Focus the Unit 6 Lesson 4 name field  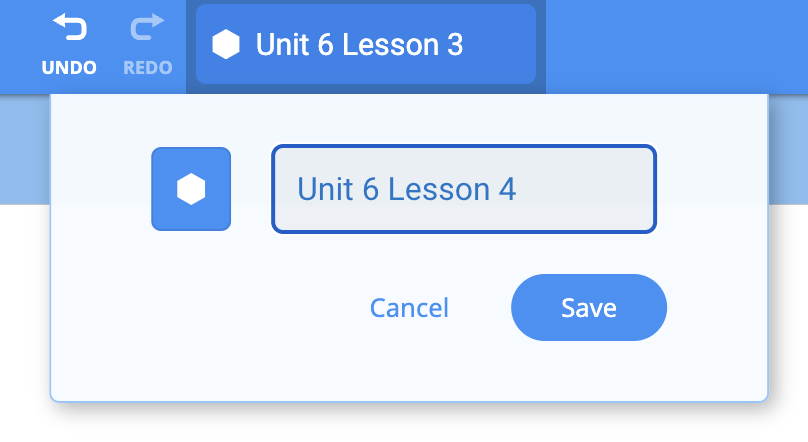(x=464, y=189)
